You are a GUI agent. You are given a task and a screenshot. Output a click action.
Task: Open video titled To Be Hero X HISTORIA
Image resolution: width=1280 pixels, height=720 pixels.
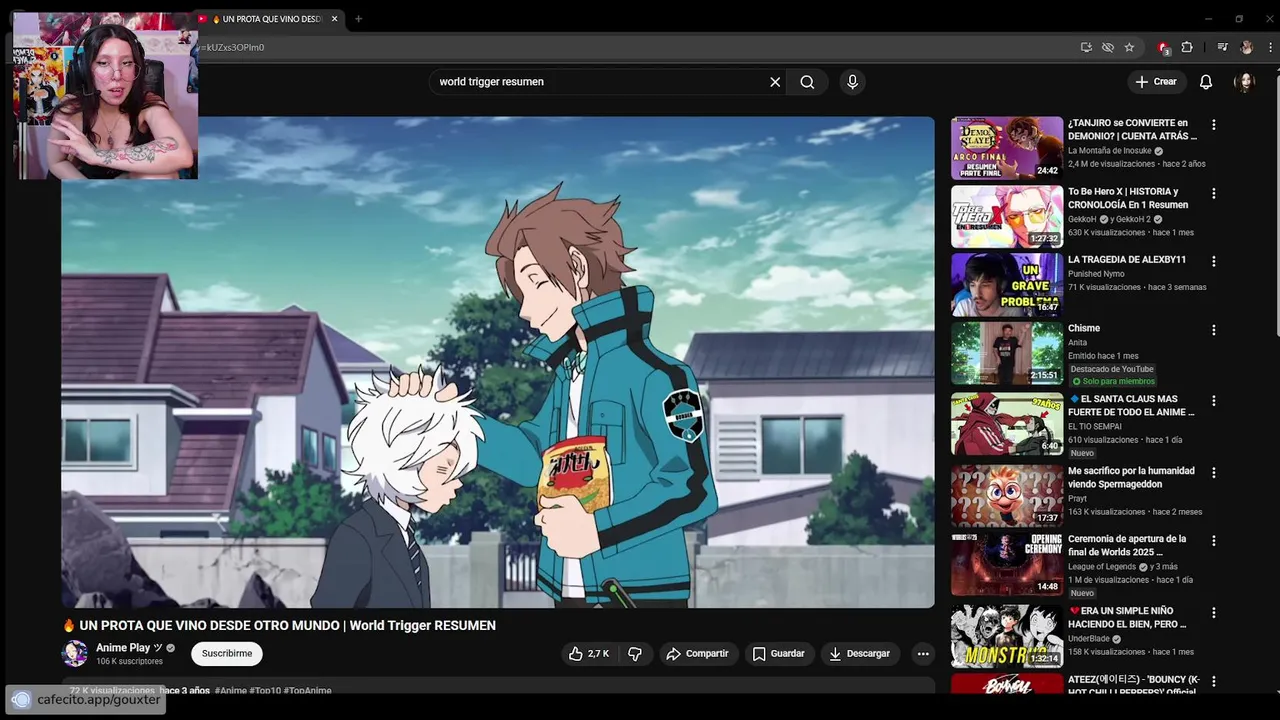click(x=1128, y=198)
